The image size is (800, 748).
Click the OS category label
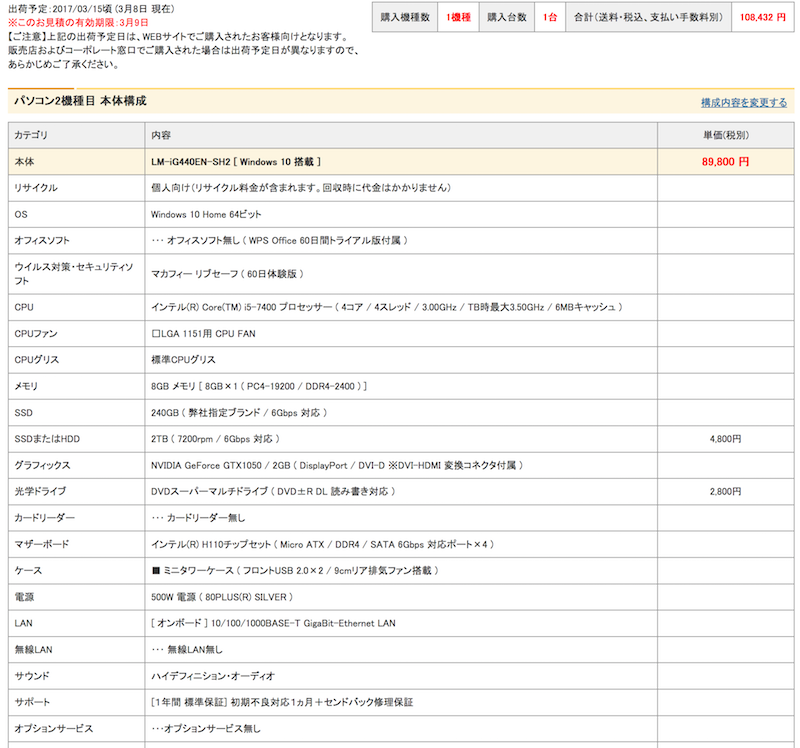coord(21,214)
